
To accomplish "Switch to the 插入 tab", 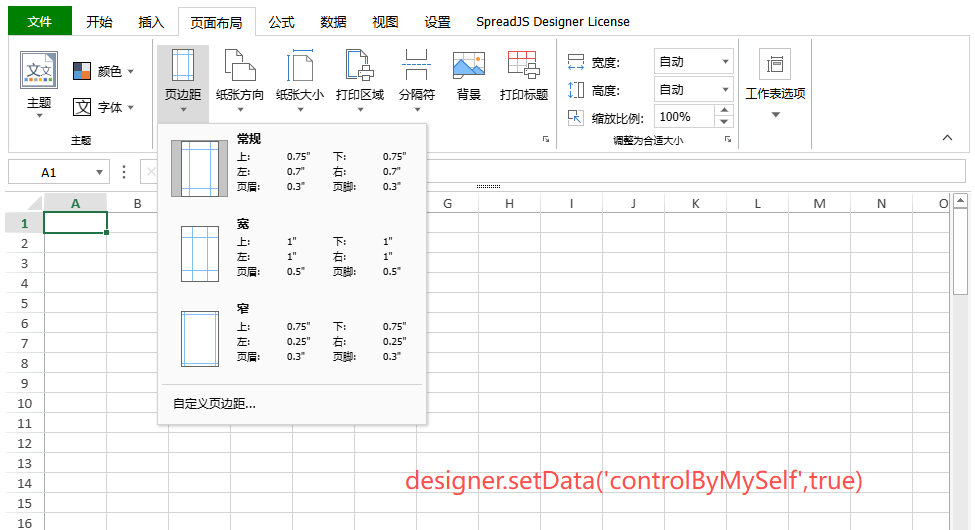I will 151,22.
